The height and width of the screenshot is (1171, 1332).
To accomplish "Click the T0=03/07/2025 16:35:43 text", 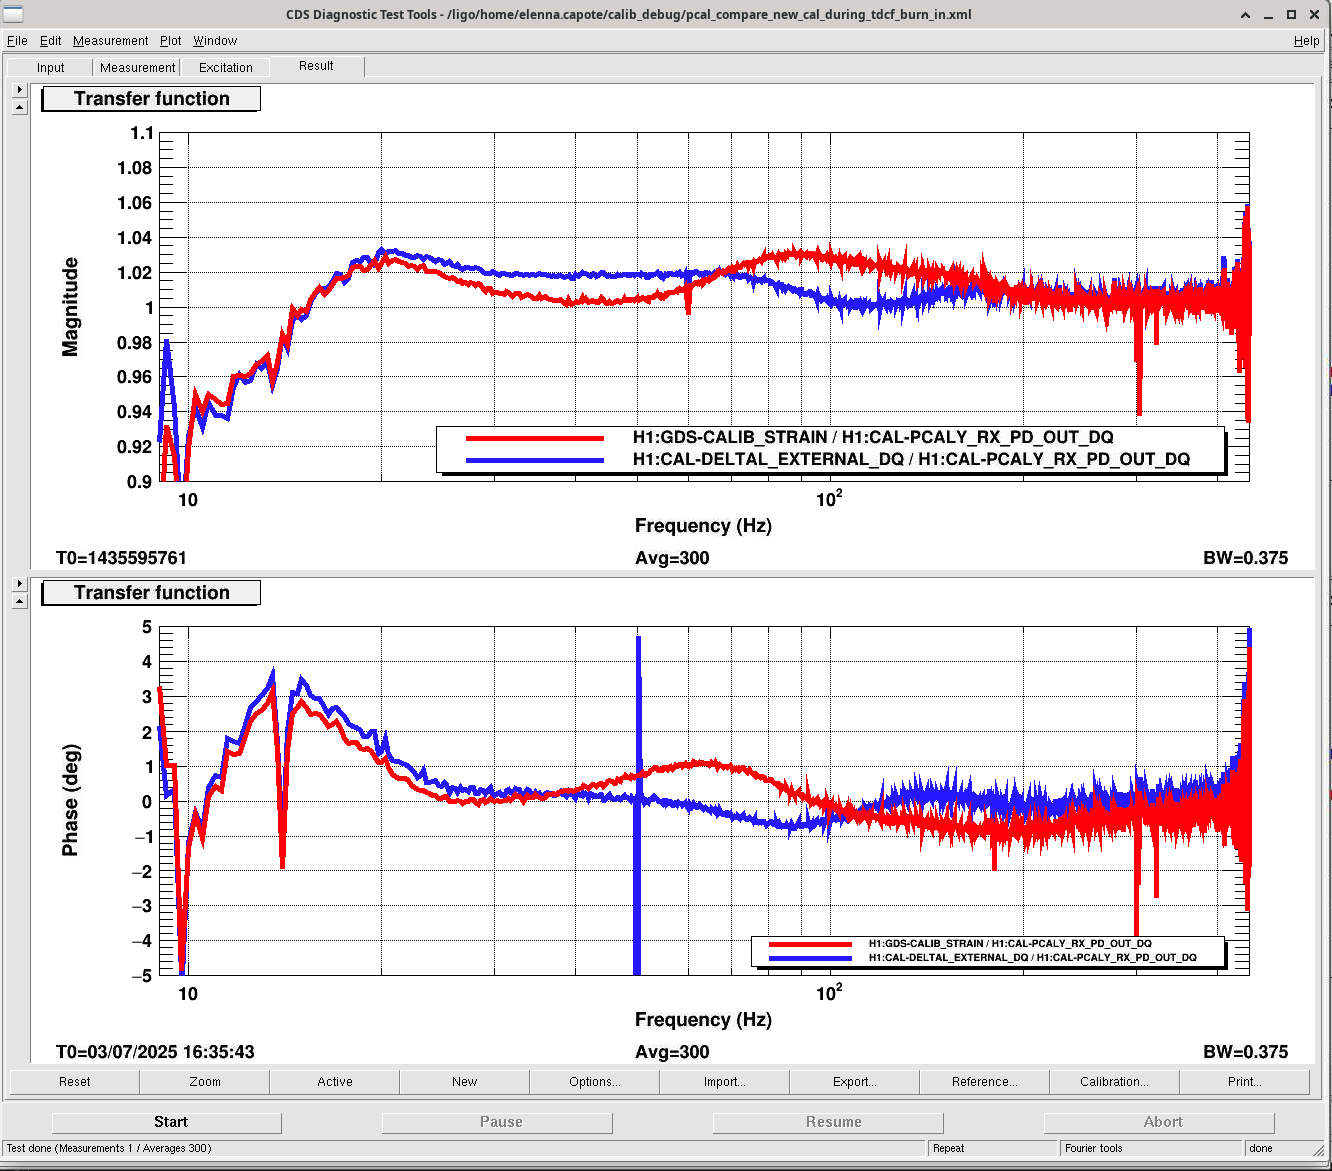I will 155,1052.
